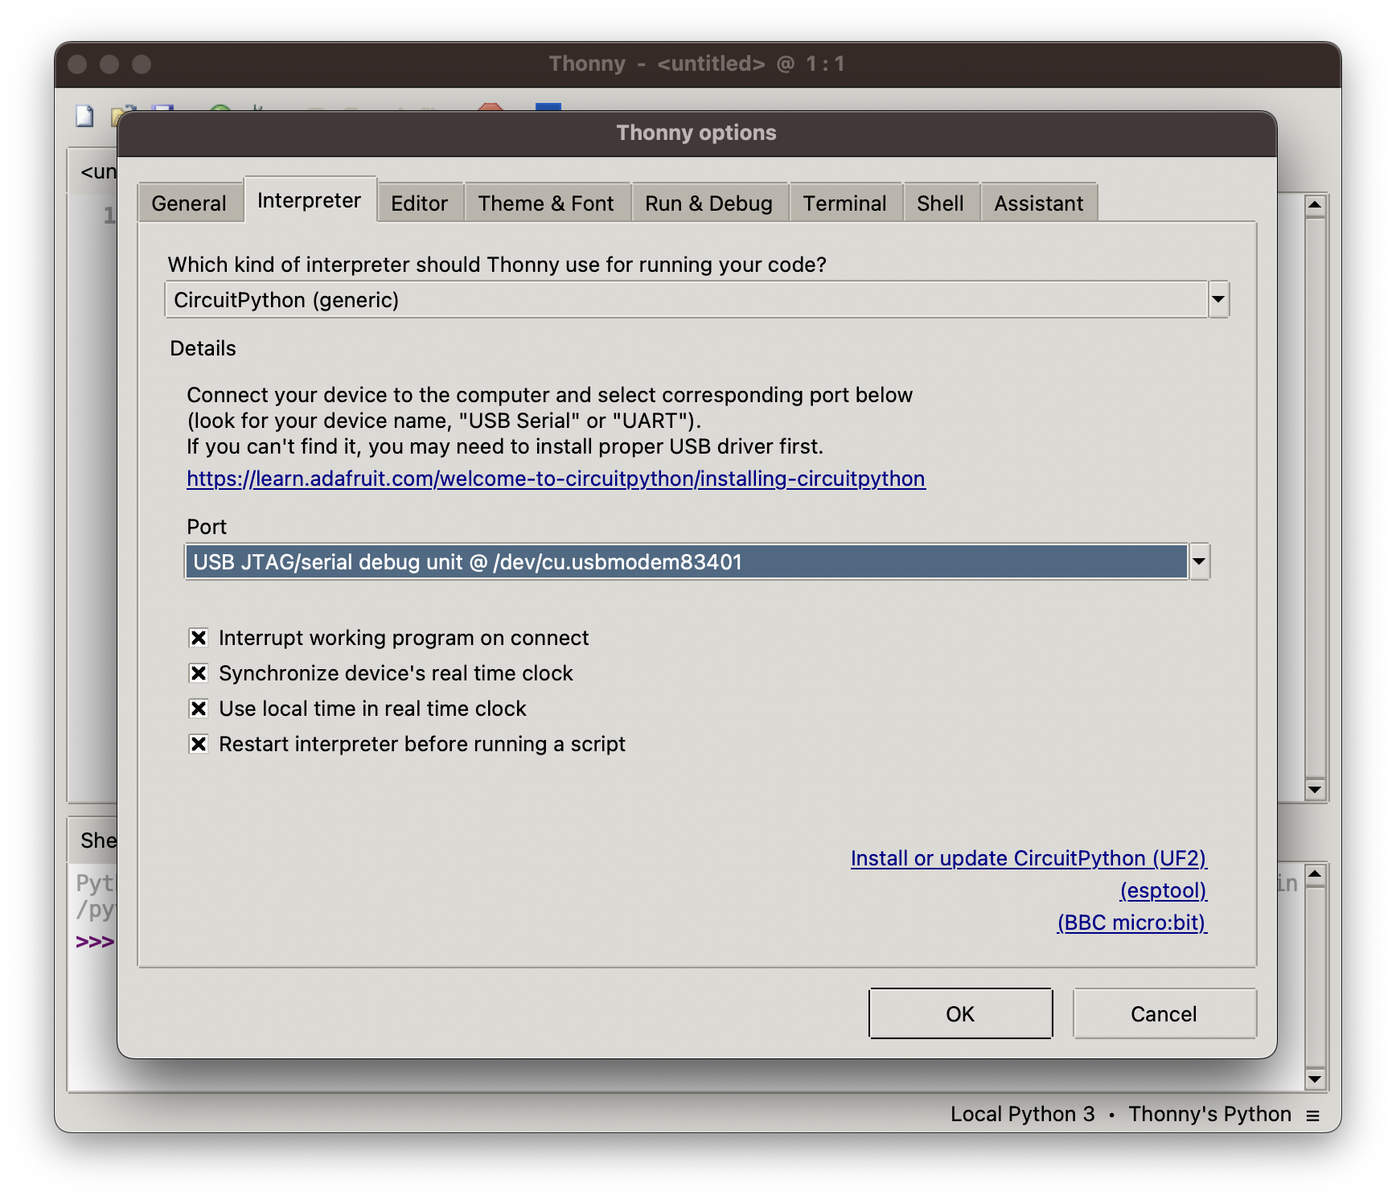Click the CircuitPython (generic) combo box field
1396x1200 pixels.
click(x=686, y=300)
